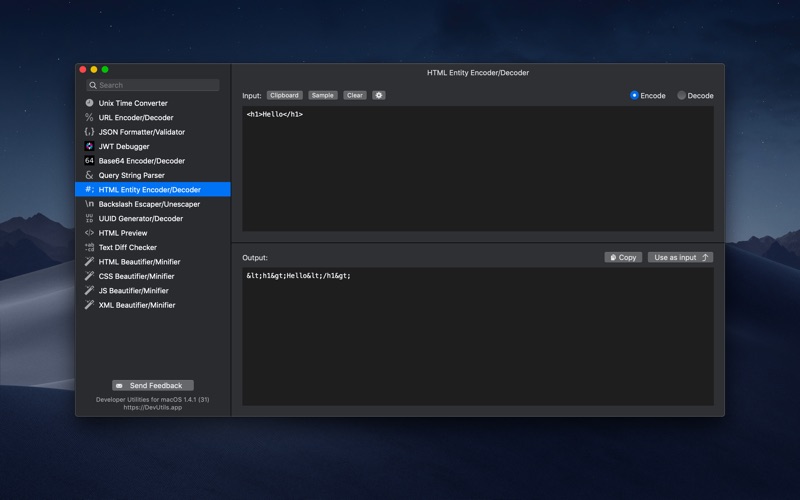Screen dimensions: 800x500
Task: Open input settings gear button
Action: pyautogui.click(x=379, y=96)
